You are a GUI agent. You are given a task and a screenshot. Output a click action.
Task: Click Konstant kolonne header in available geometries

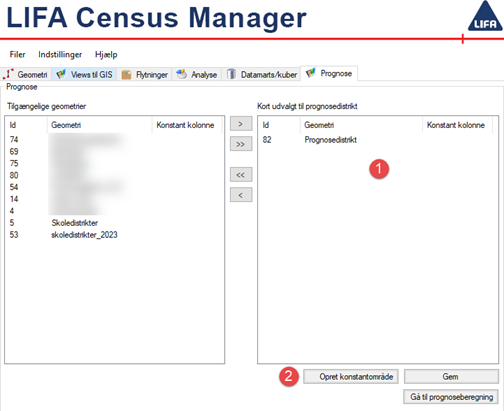coord(187,125)
